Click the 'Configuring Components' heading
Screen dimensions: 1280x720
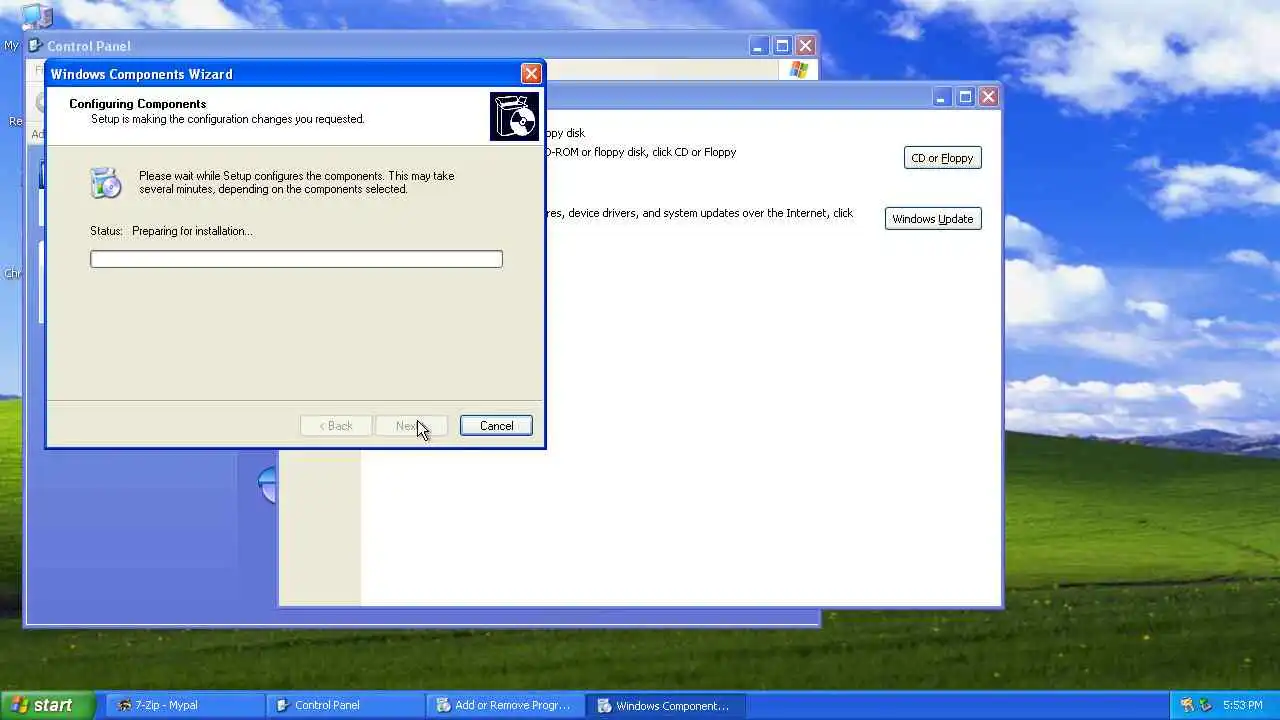[138, 104]
